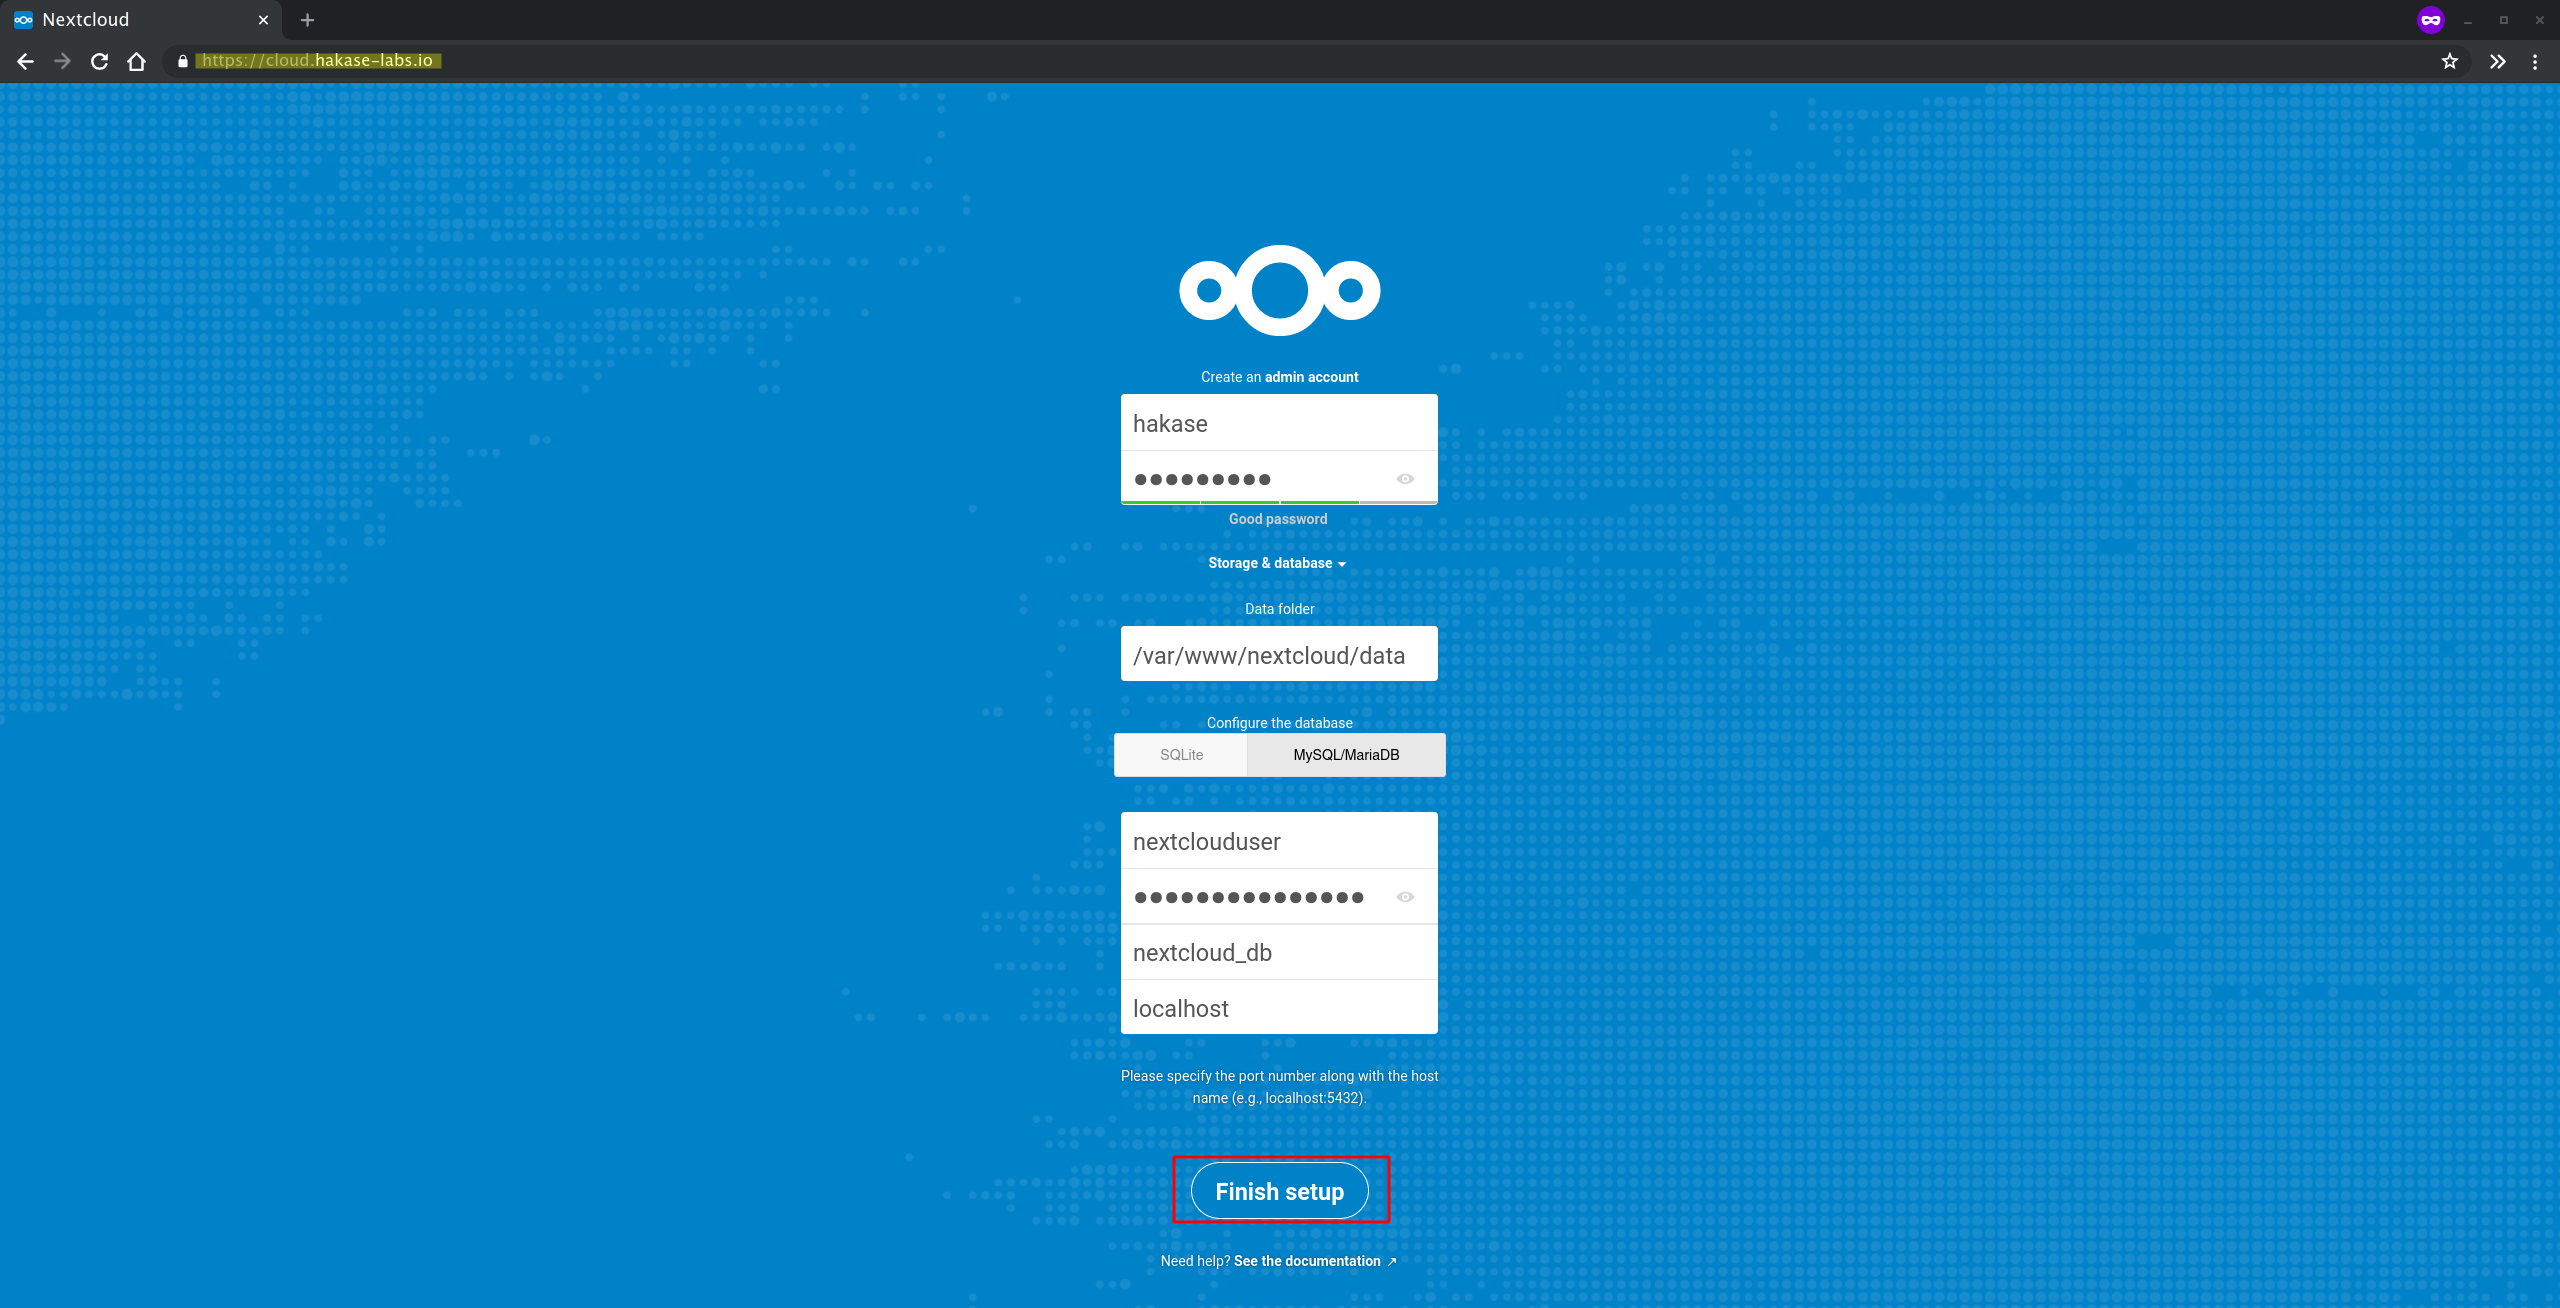
Task: Close the browser window
Action: (x=2540, y=20)
